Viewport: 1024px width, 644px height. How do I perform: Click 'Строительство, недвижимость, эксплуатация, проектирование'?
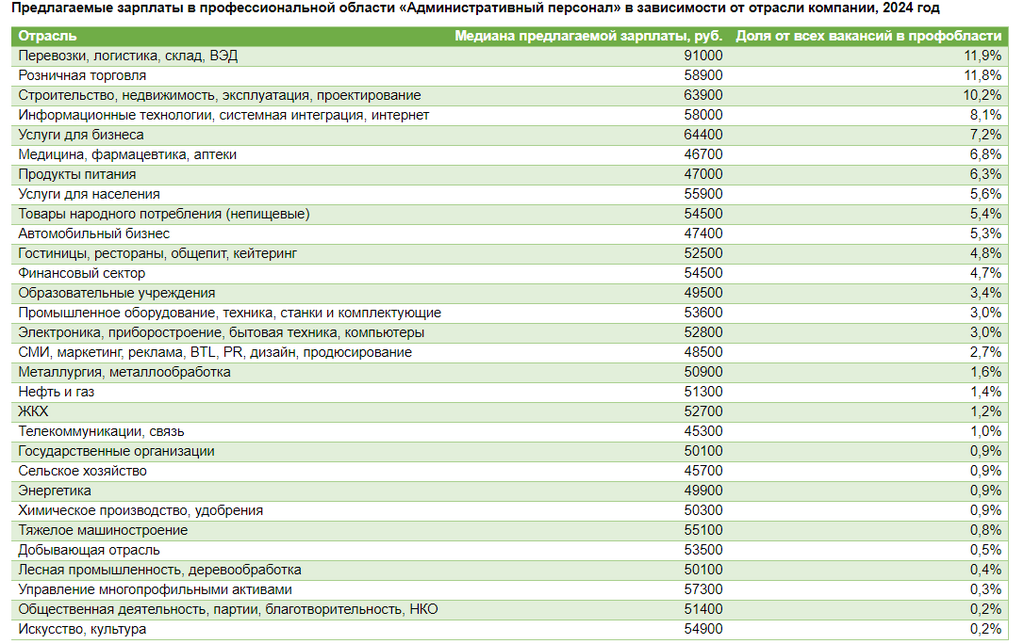[x=219, y=95]
